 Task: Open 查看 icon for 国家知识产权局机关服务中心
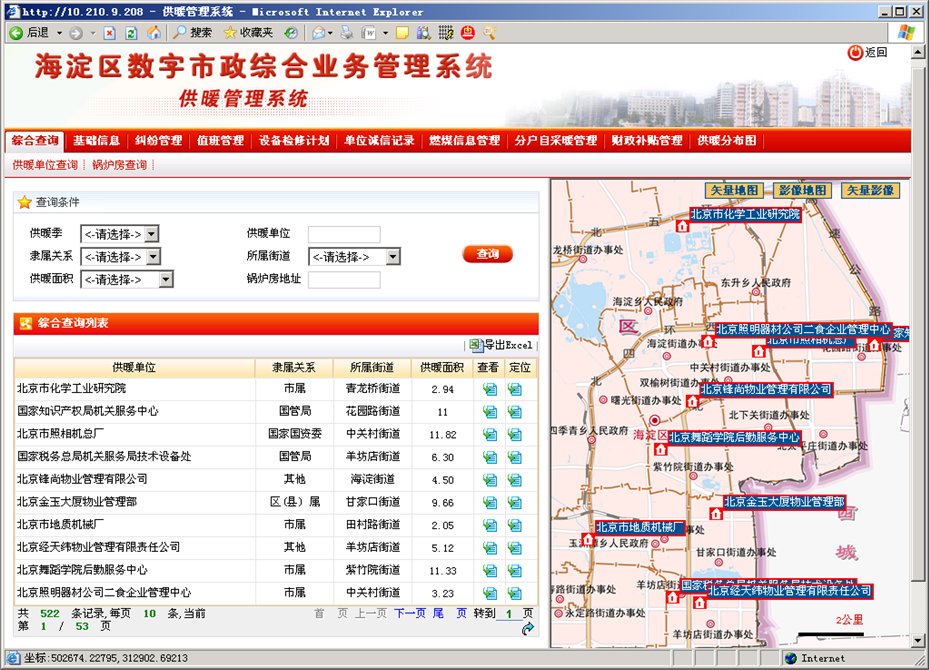[489, 412]
